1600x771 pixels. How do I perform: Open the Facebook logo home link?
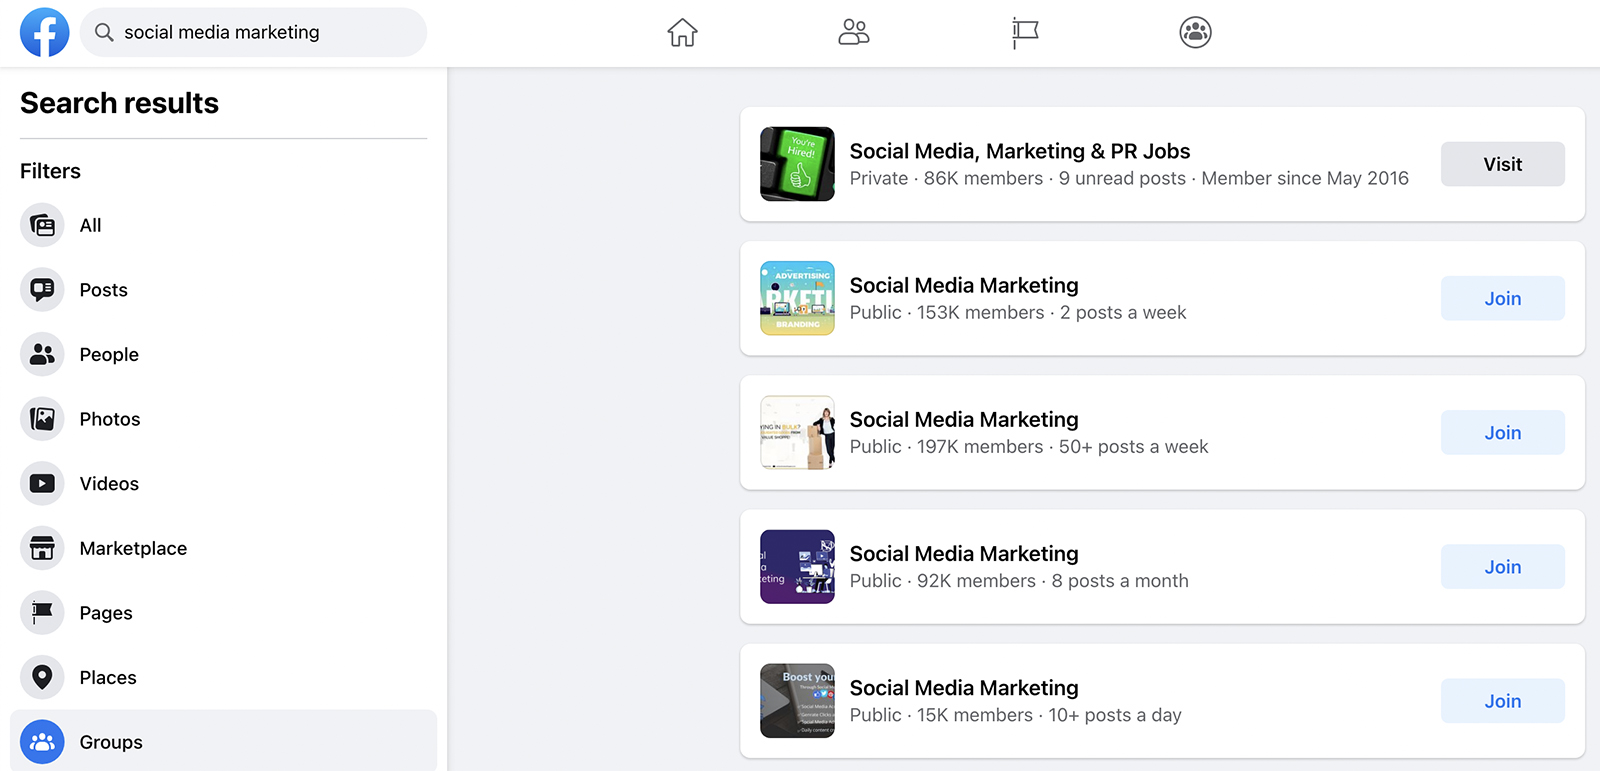(45, 32)
